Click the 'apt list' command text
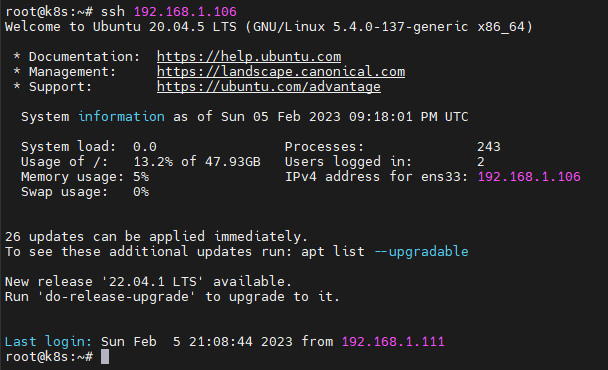Screen dimensions: 608x370 pyautogui.click(x=333, y=252)
